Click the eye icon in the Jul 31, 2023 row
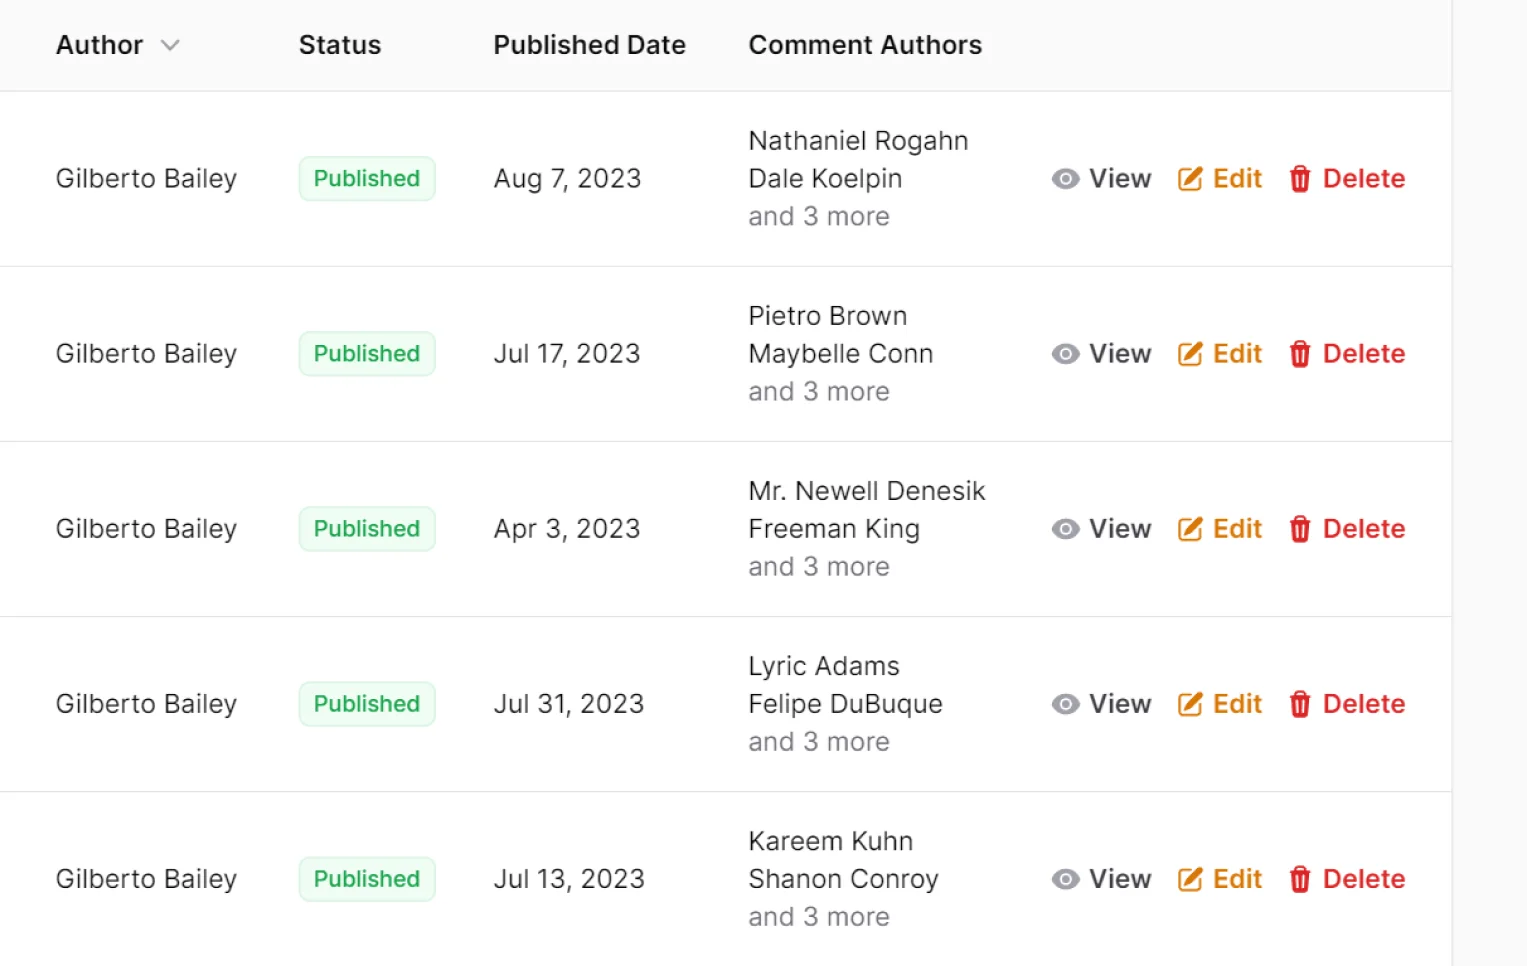 (1065, 704)
